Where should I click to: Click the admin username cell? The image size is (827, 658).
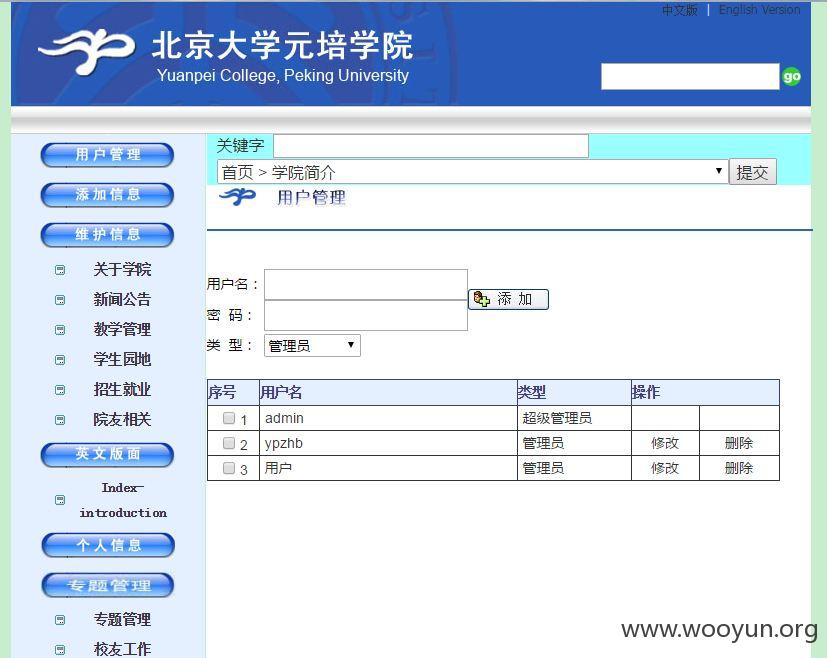click(x=388, y=418)
